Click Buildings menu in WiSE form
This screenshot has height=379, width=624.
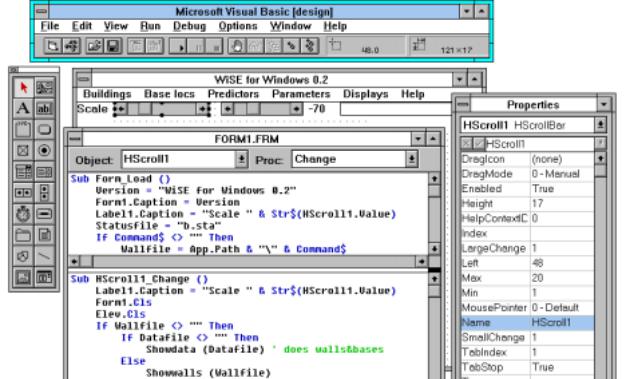pyautogui.click(x=107, y=94)
